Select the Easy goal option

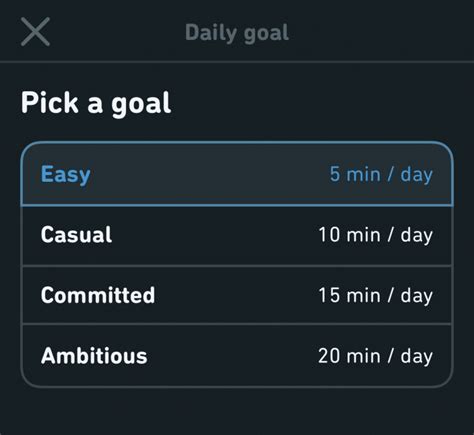(x=237, y=174)
